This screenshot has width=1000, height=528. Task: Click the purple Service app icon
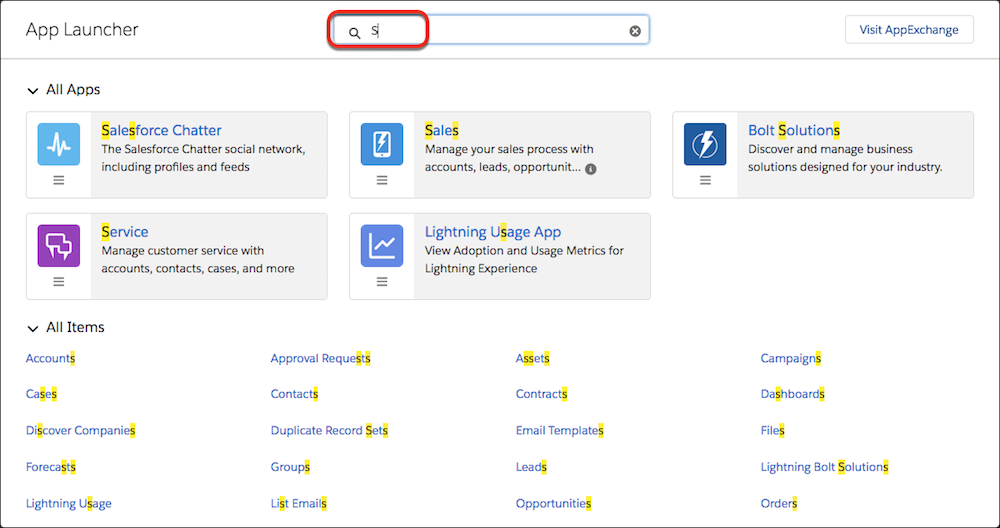coord(59,246)
